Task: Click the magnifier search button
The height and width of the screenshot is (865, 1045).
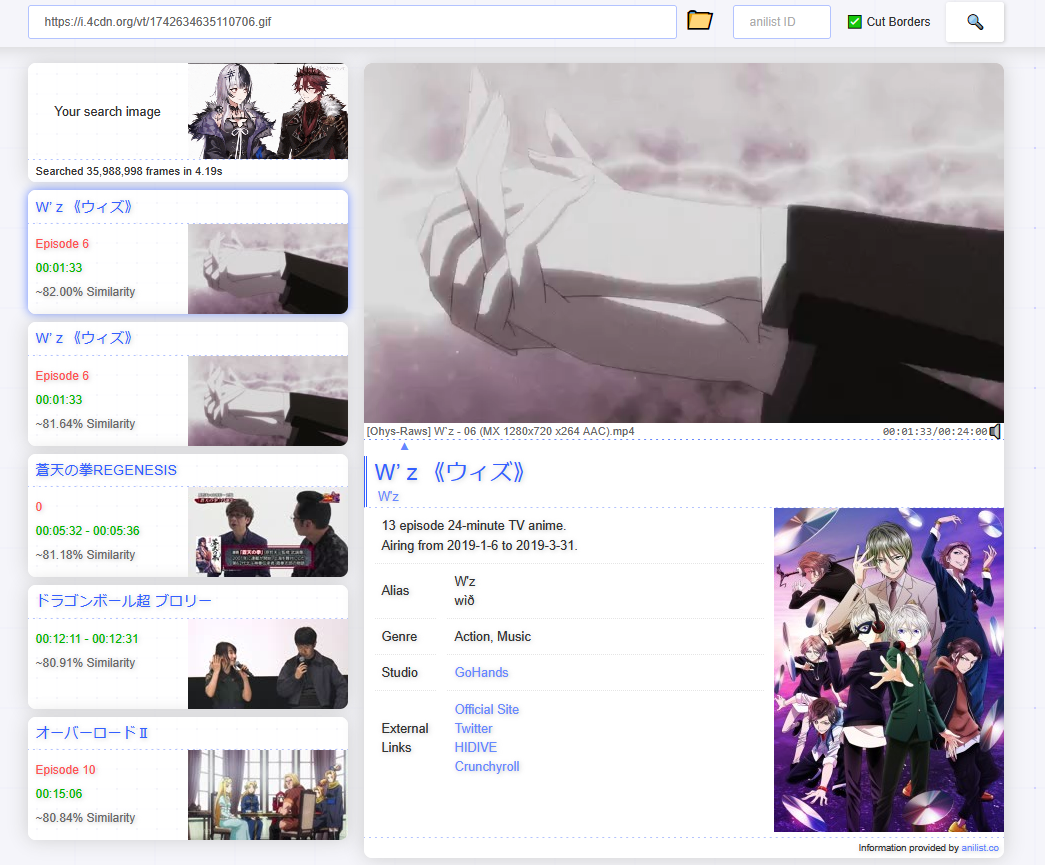Action: tap(974, 22)
